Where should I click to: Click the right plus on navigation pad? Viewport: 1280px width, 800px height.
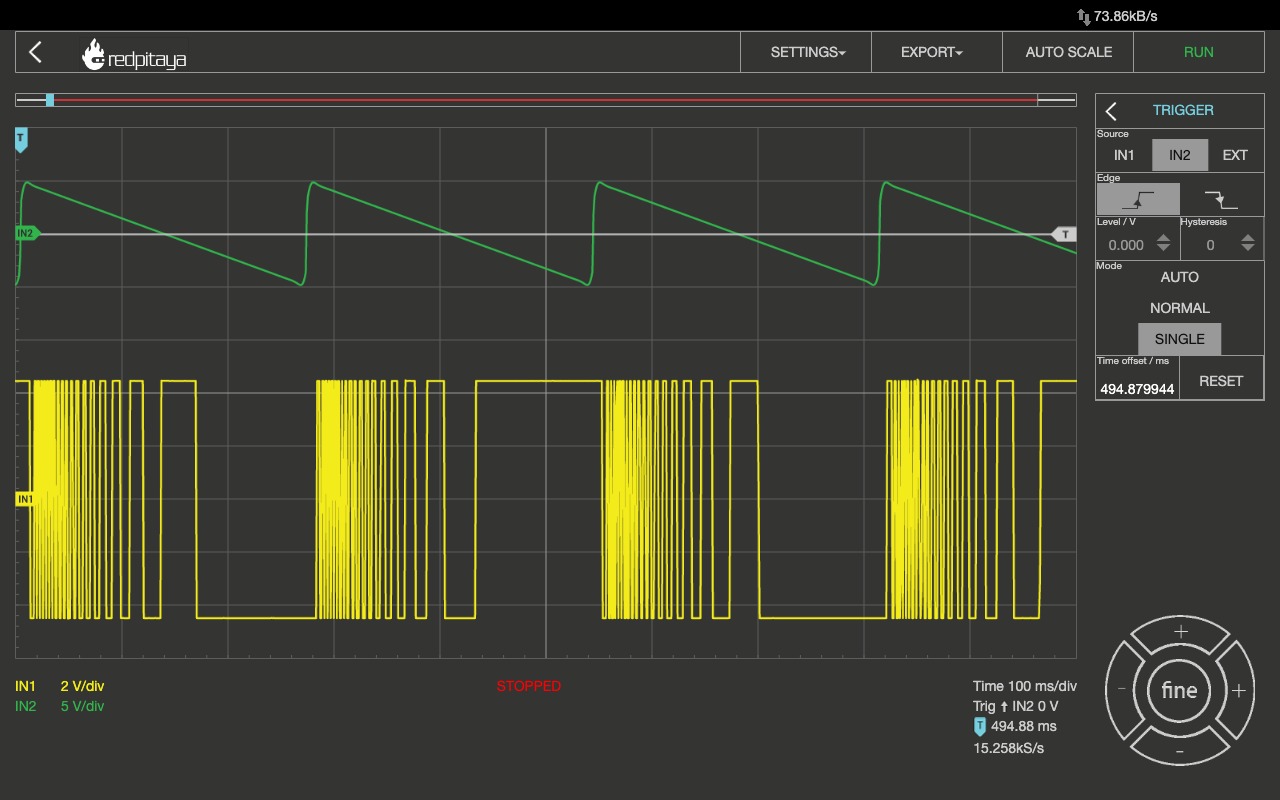[x=1238, y=690]
